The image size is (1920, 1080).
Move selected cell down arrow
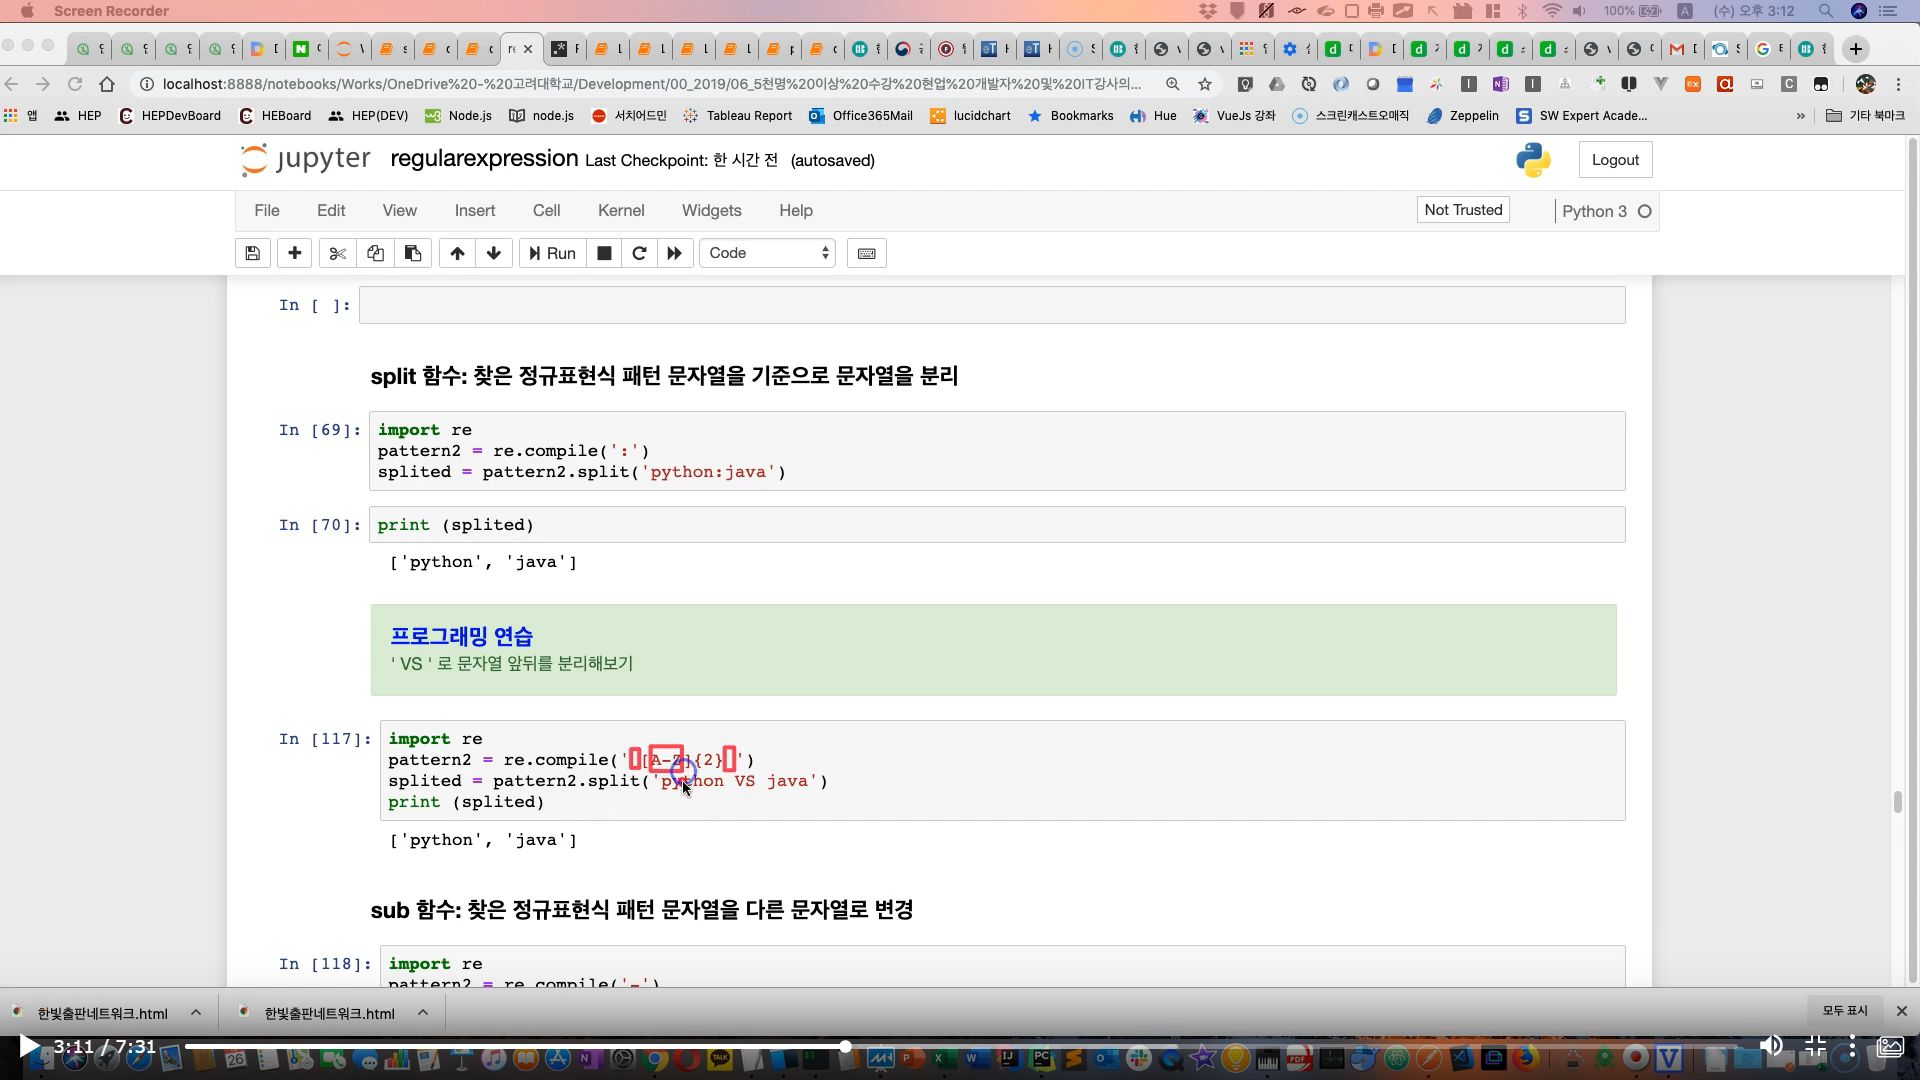click(x=494, y=253)
